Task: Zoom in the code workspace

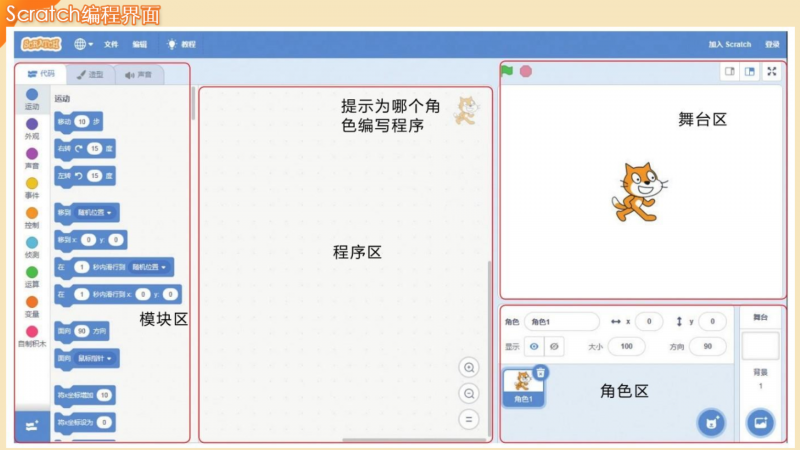Action: pyautogui.click(x=469, y=368)
